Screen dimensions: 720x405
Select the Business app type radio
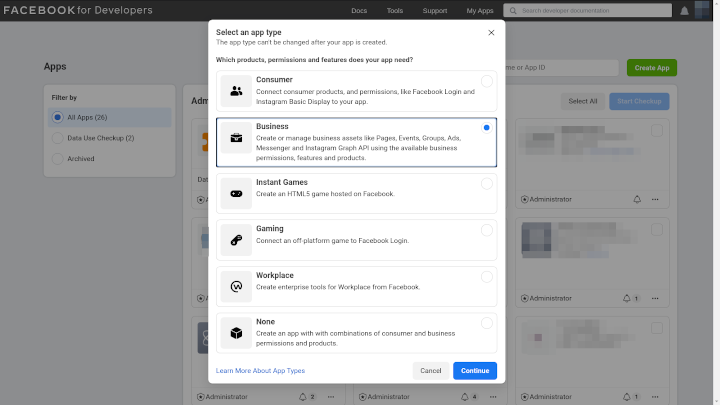(487, 128)
